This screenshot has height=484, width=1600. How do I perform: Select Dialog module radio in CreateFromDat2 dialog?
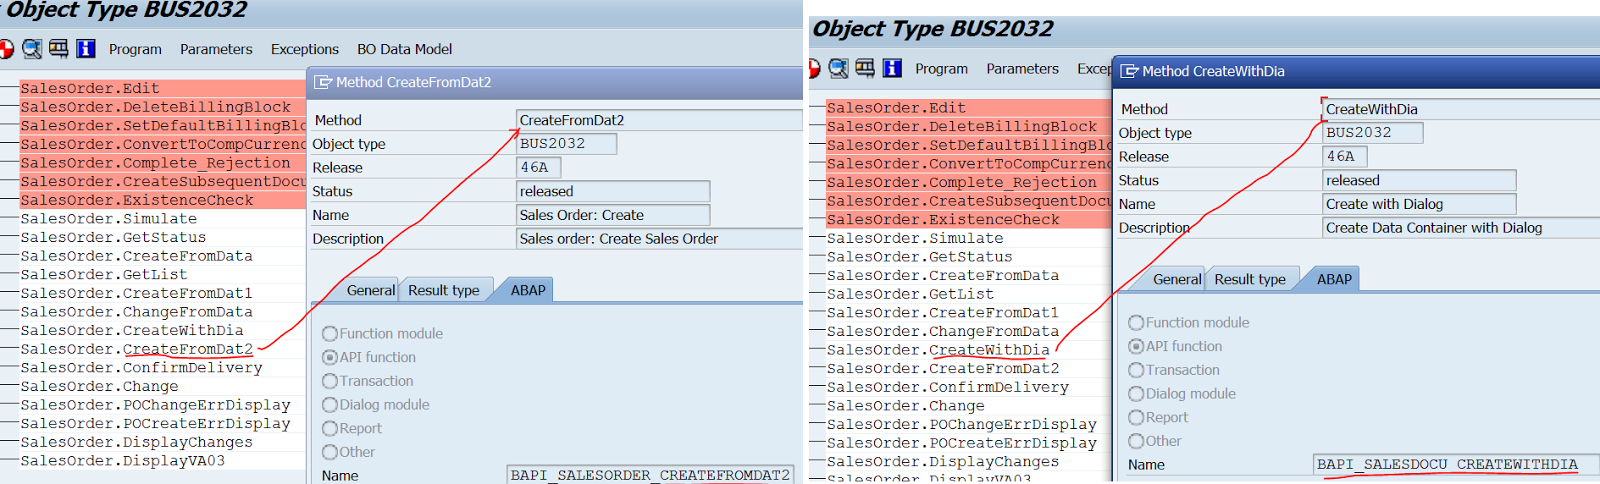330,404
